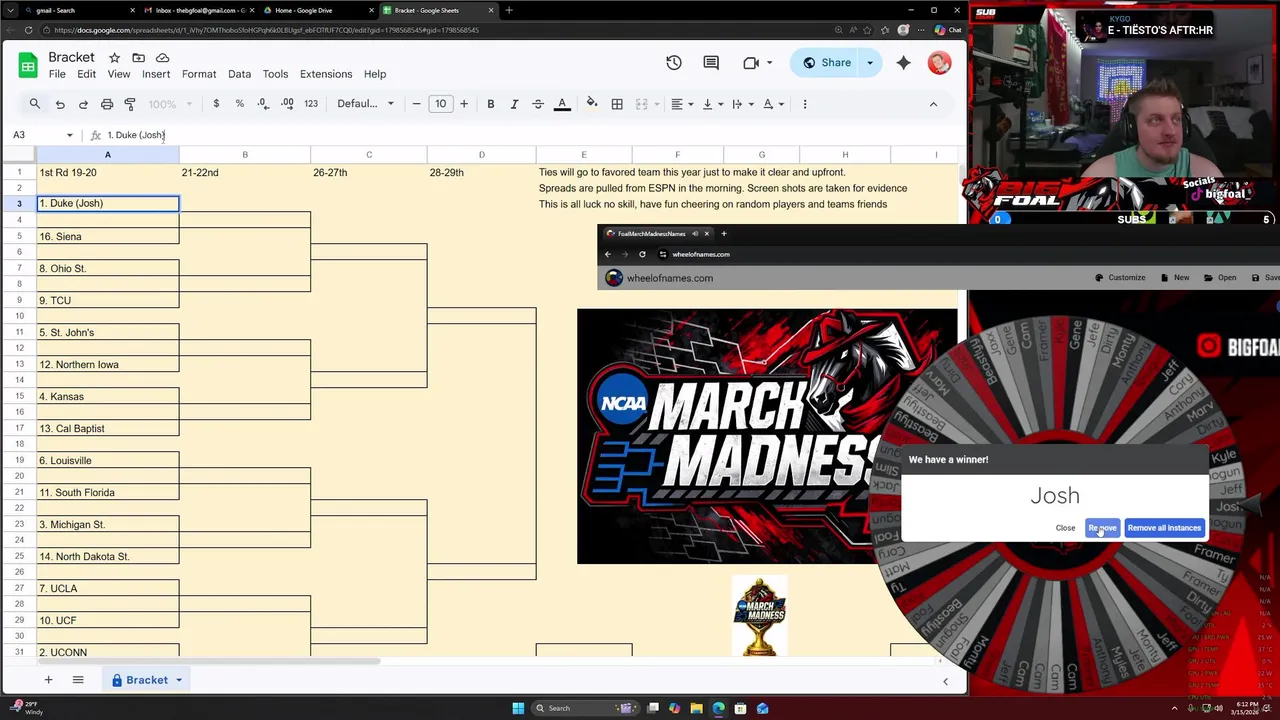Show the all sheets list
The width and height of the screenshot is (1280, 720).
click(x=78, y=680)
